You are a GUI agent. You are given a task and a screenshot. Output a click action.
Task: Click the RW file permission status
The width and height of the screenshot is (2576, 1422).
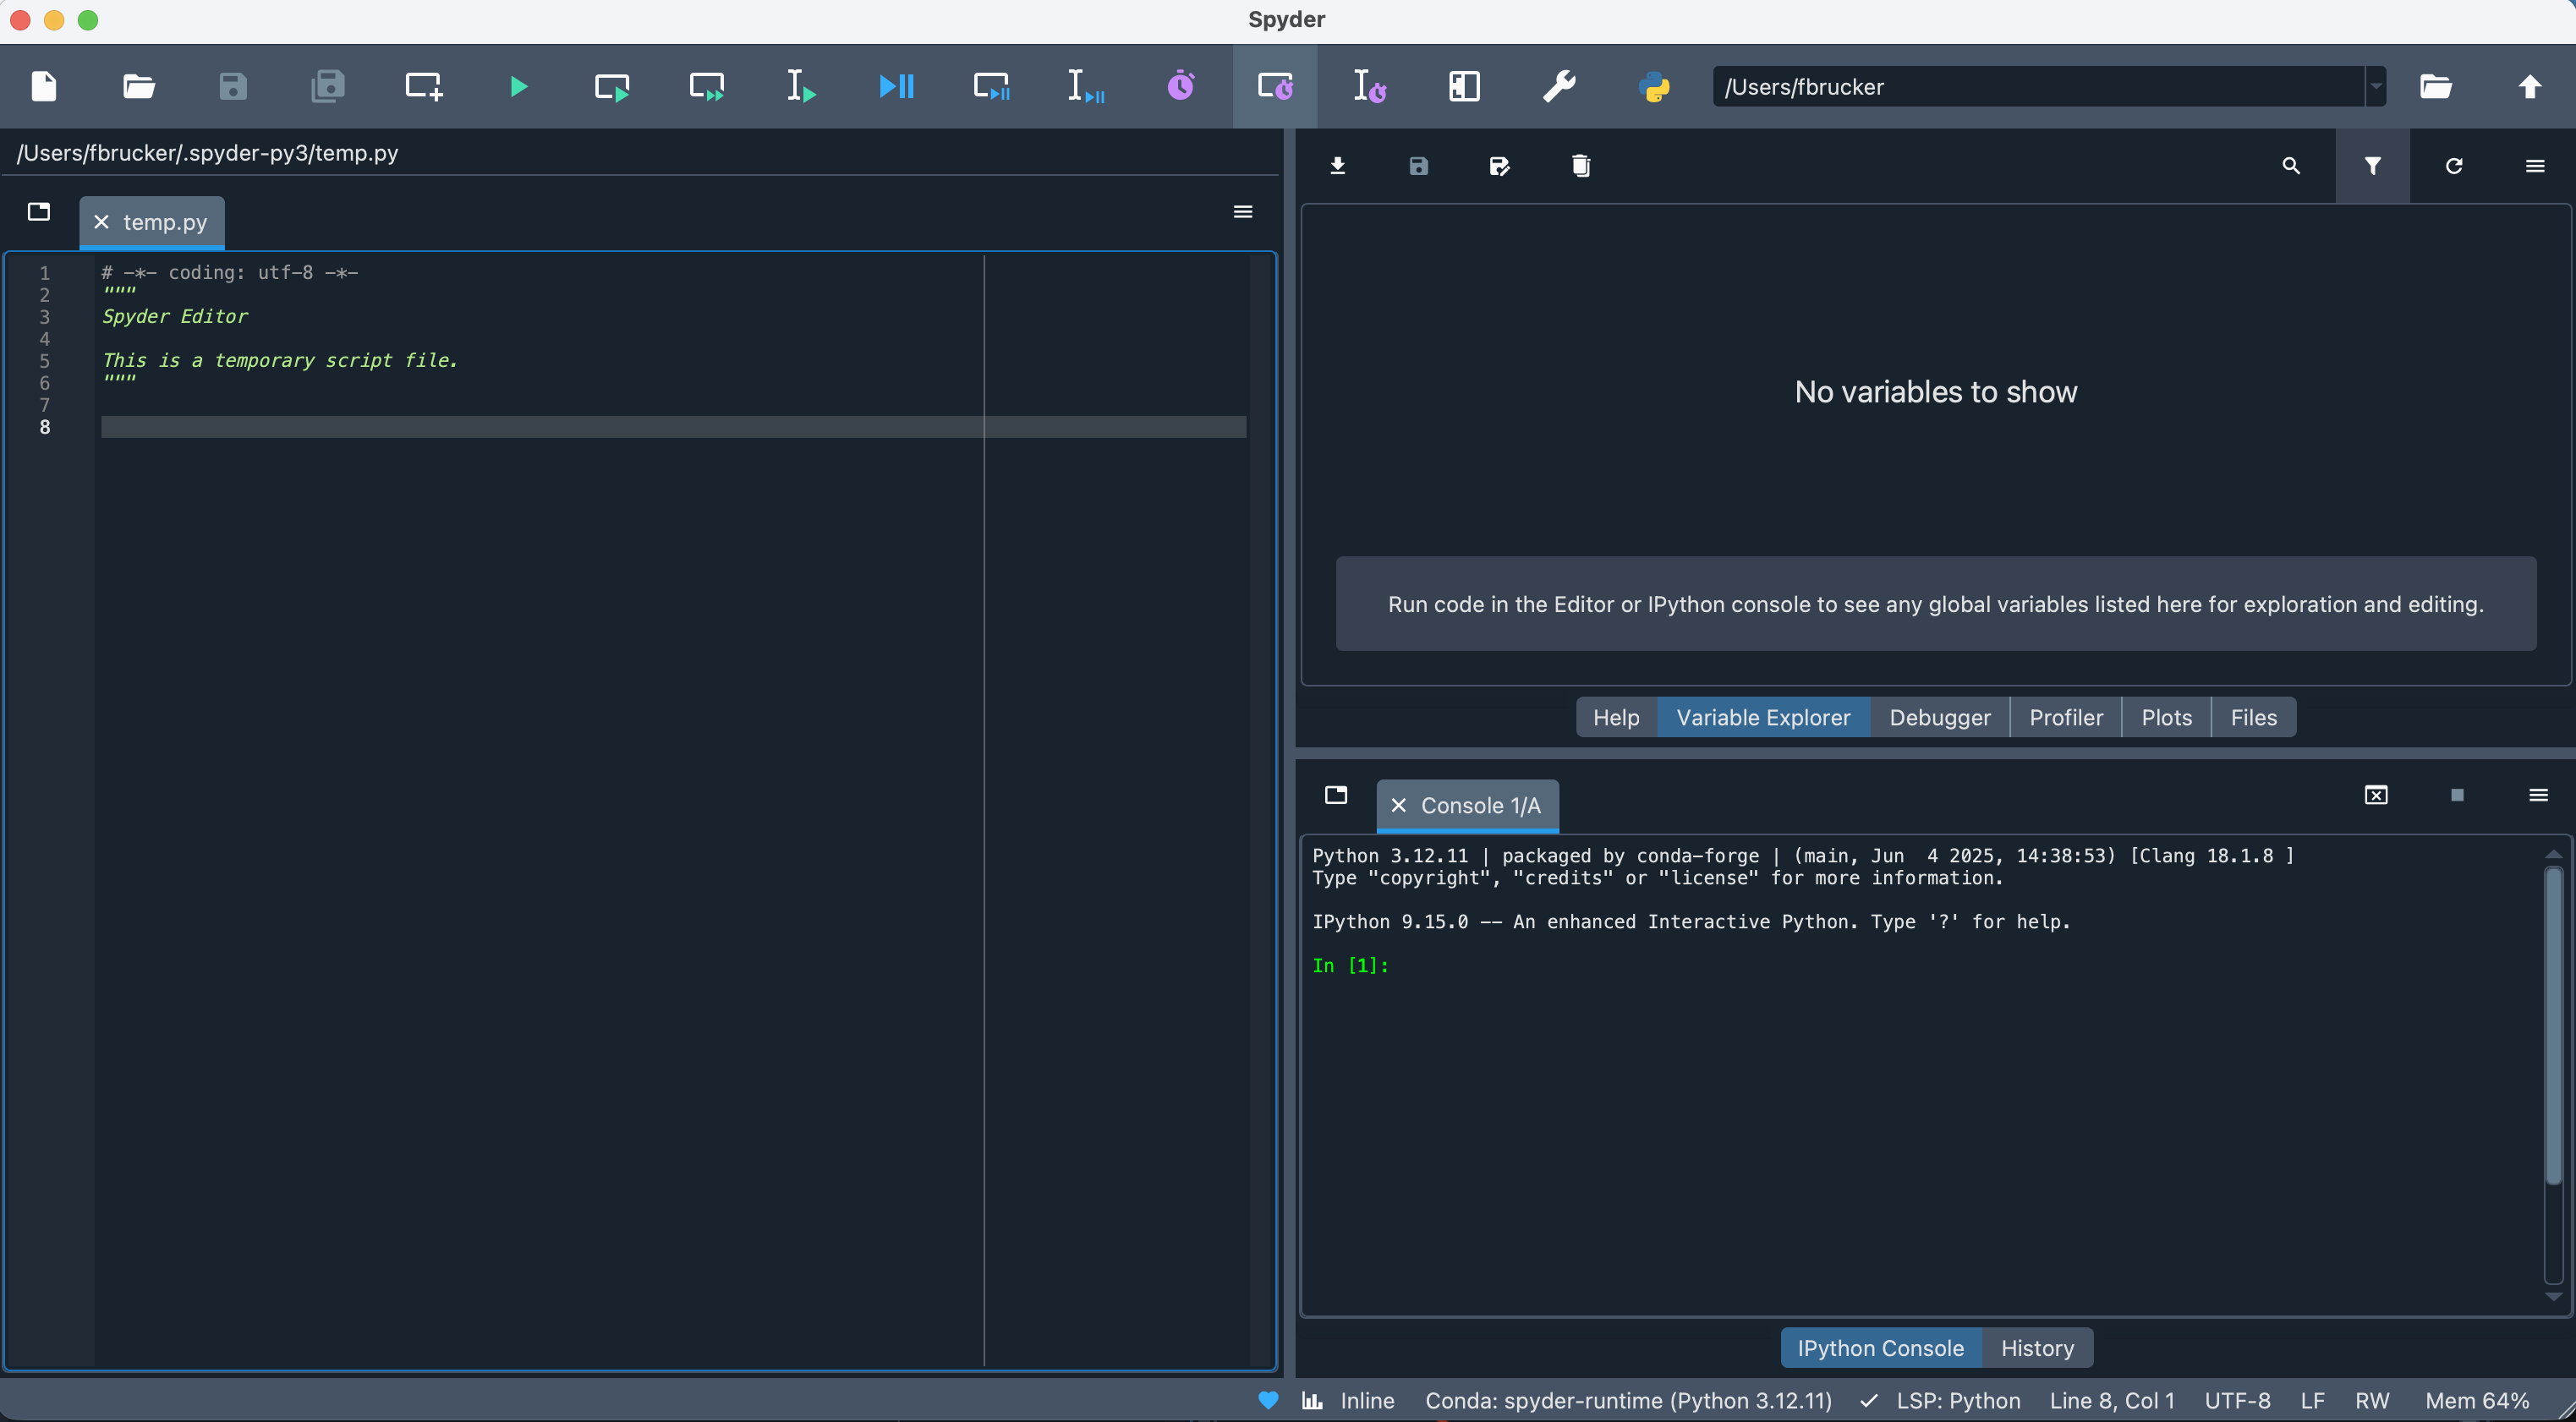pyautogui.click(x=2372, y=1400)
